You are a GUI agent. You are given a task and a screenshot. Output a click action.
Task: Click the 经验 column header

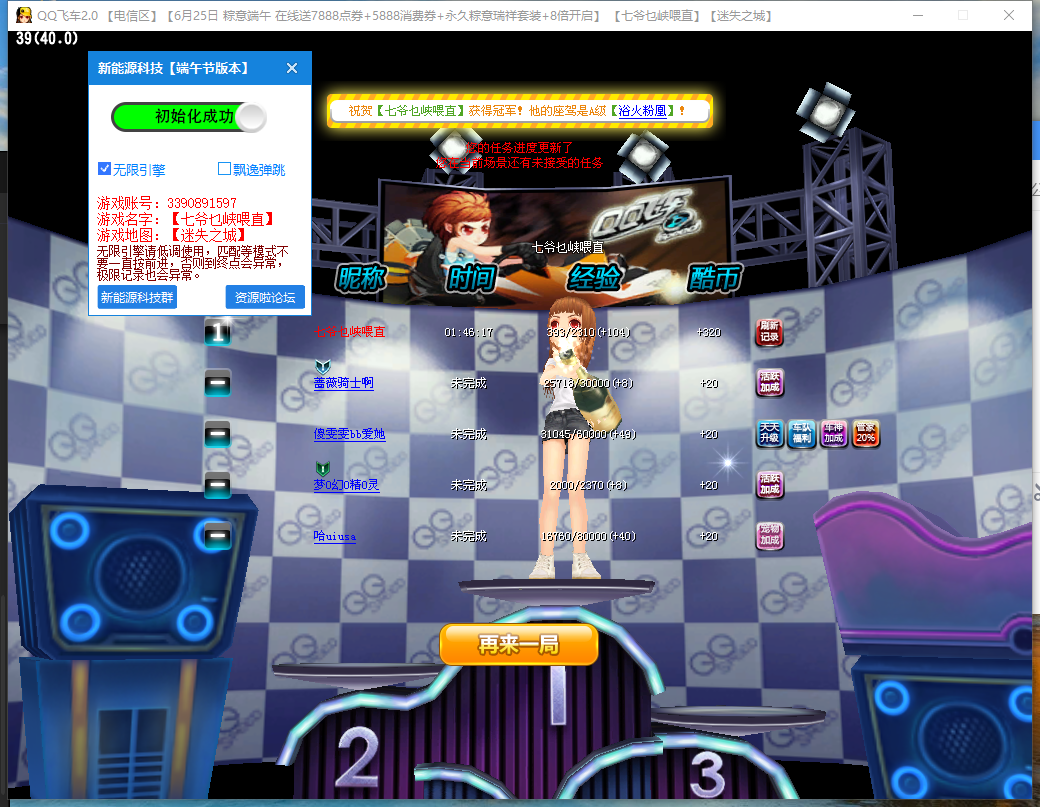tap(594, 278)
